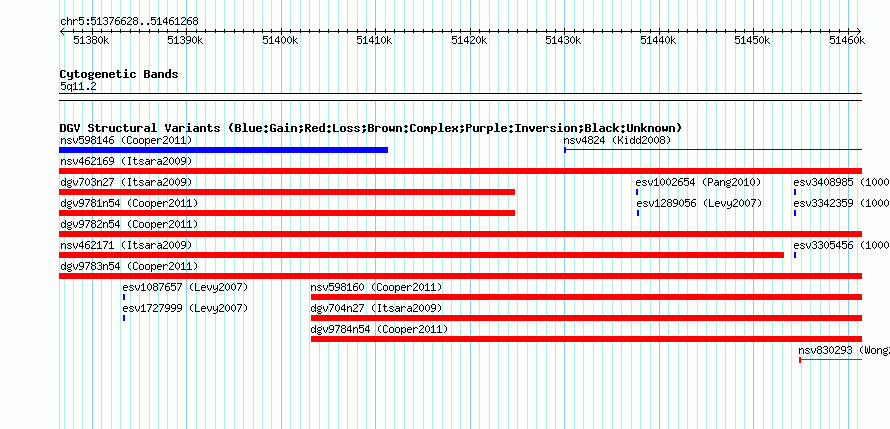Viewport: 890px width, 429px height.
Task: Click the chr5:51376628..51461268 coordinates label
Action: pos(129,22)
